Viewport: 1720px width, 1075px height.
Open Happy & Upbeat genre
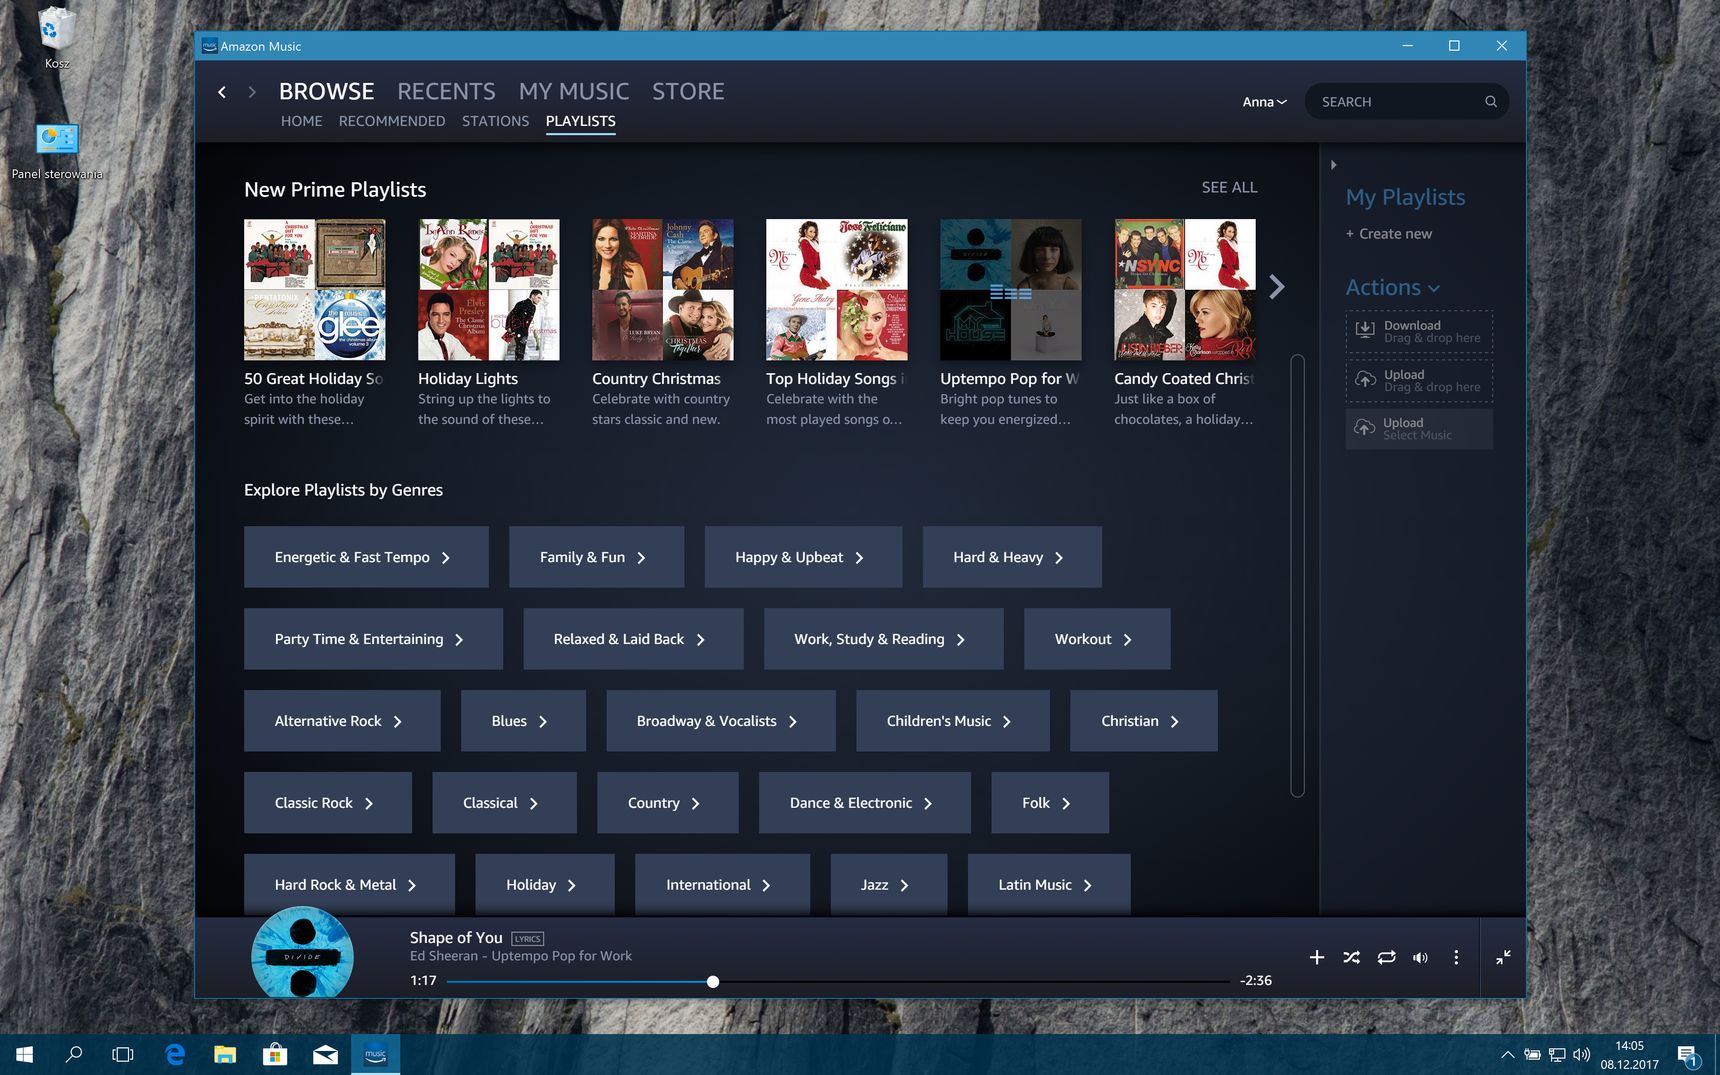[803, 557]
